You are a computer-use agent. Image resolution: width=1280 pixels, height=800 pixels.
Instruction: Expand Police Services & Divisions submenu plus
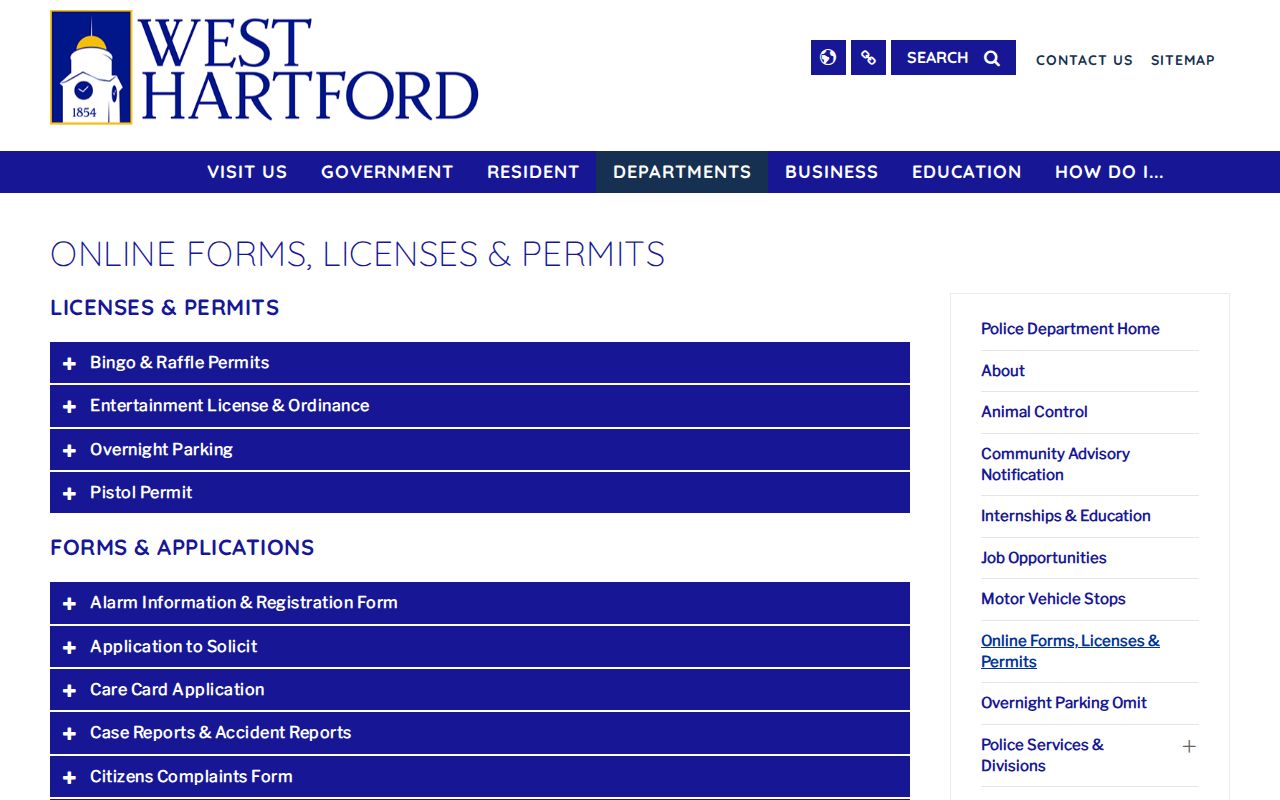(1189, 747)
